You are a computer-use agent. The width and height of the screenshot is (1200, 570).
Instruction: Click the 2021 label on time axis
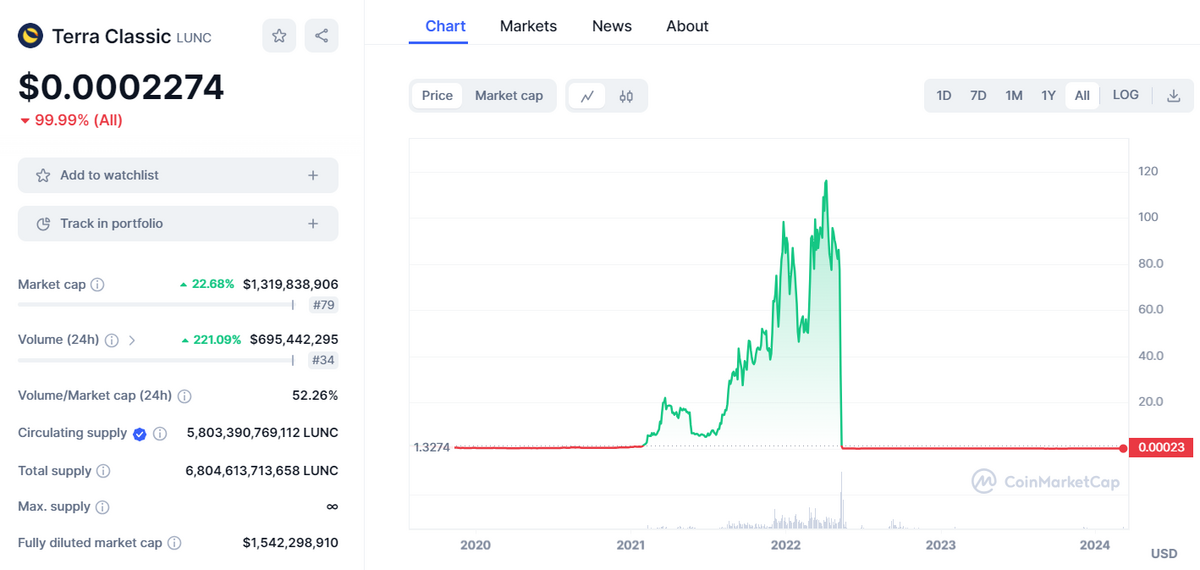click(630, 545)
